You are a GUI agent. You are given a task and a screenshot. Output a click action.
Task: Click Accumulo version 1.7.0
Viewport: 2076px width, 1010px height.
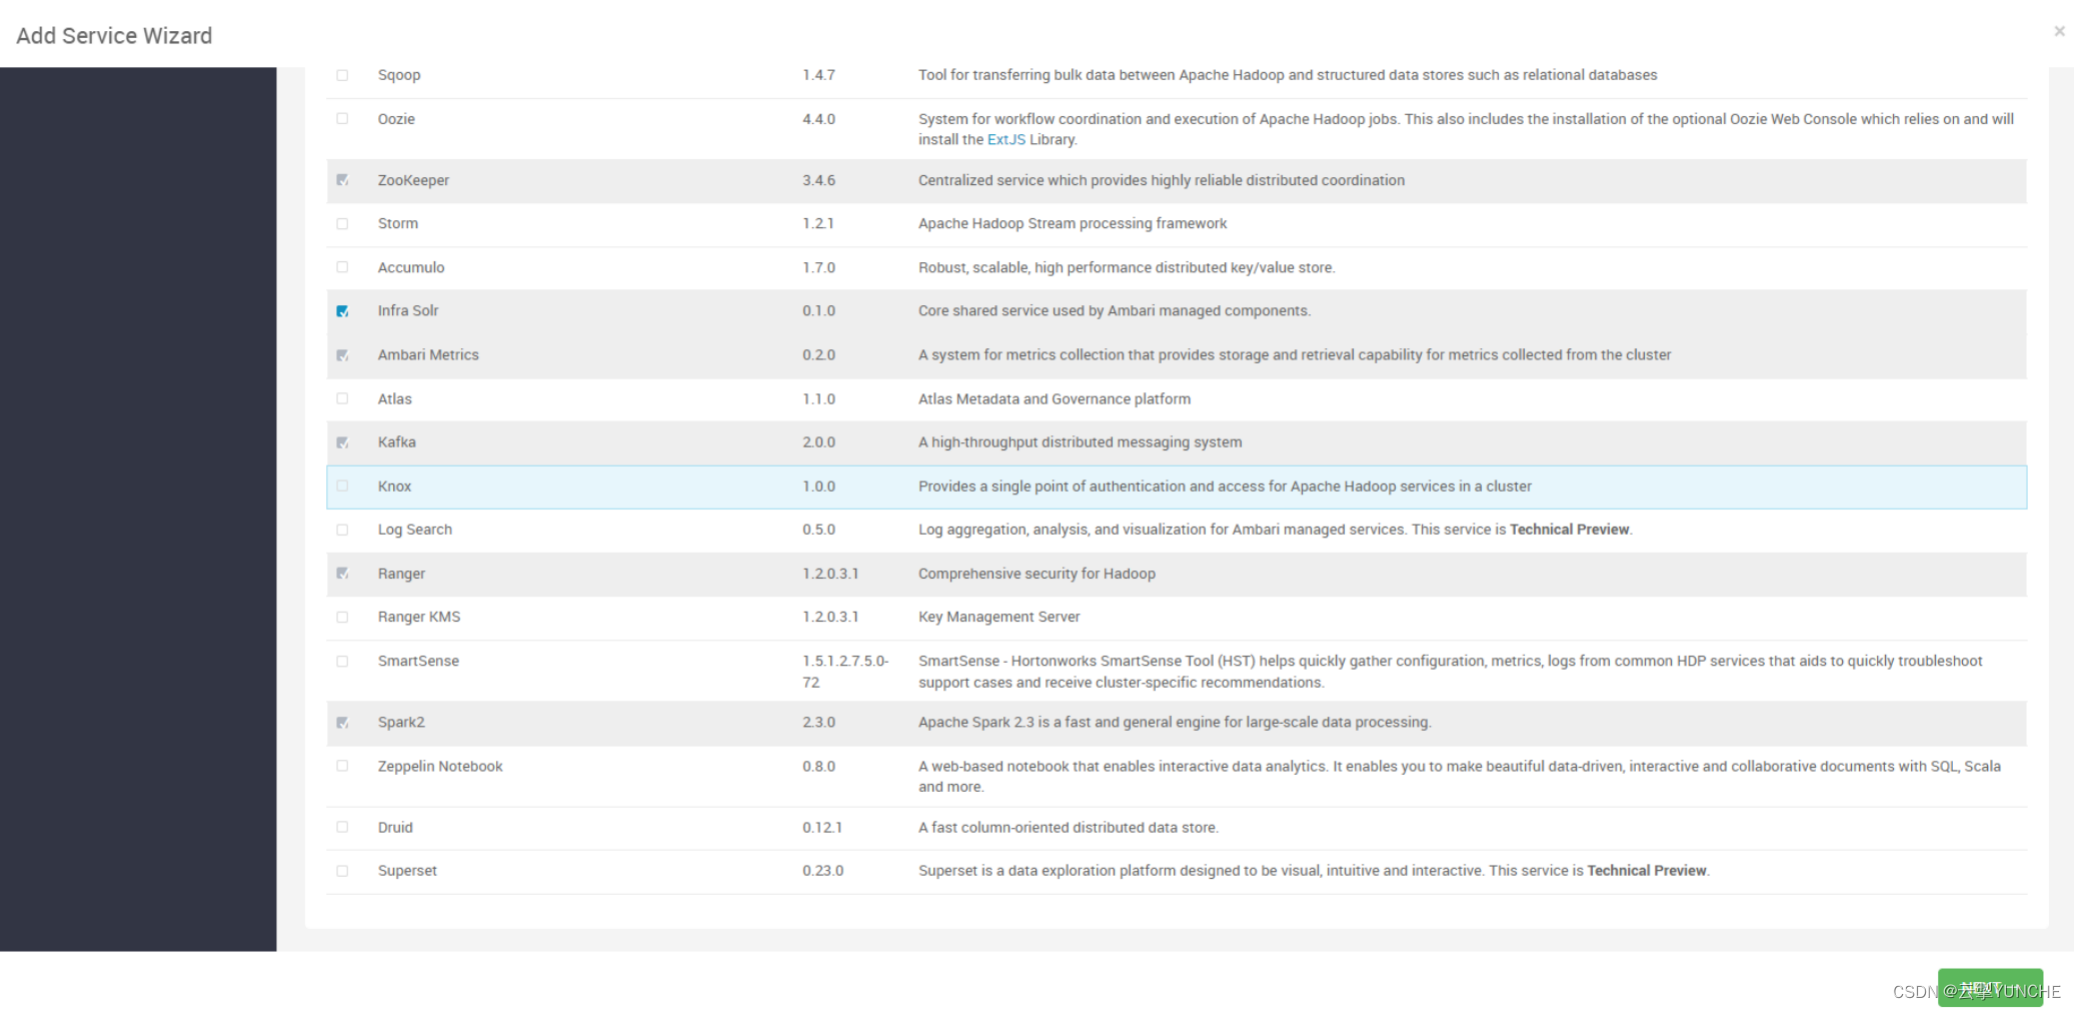(818, 267)
